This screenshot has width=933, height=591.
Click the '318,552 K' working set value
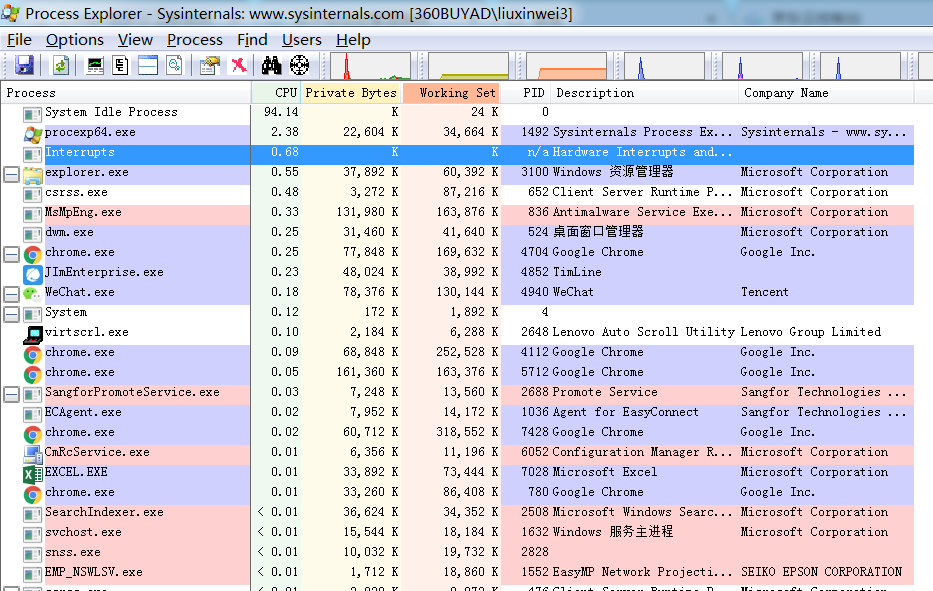[467, 432]
